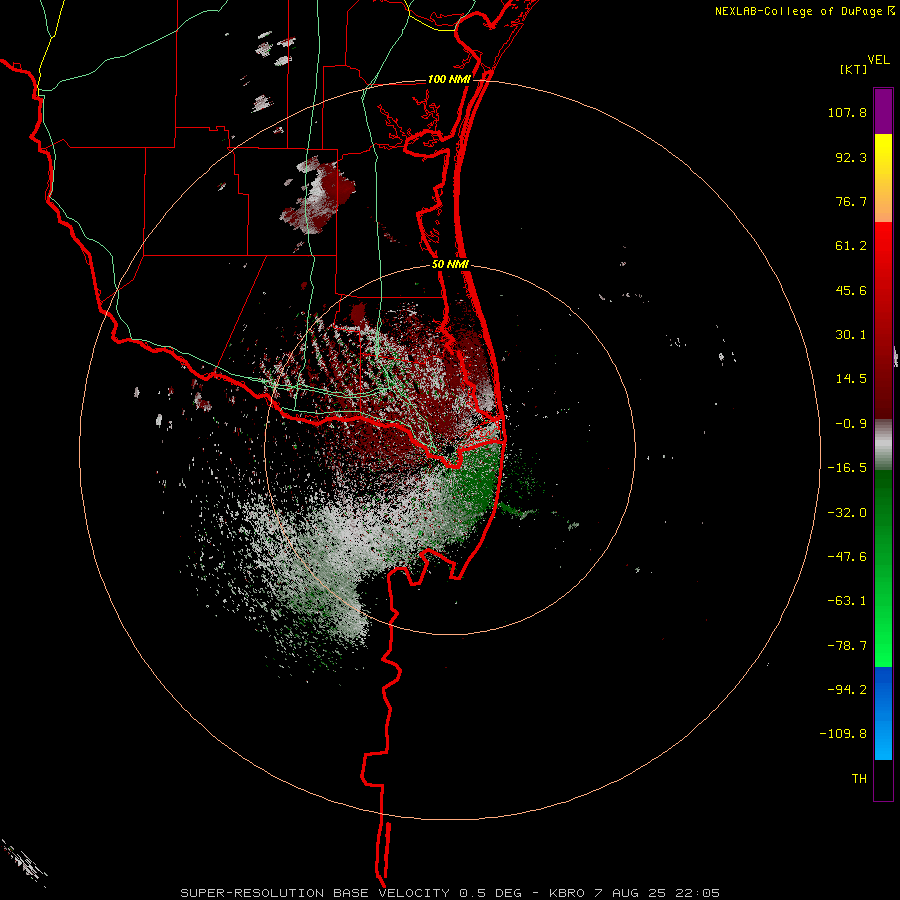Viewport: 900px width, 900px height.
Task: Click the -109.8 legend value
Action: click(x=844, y=734)
